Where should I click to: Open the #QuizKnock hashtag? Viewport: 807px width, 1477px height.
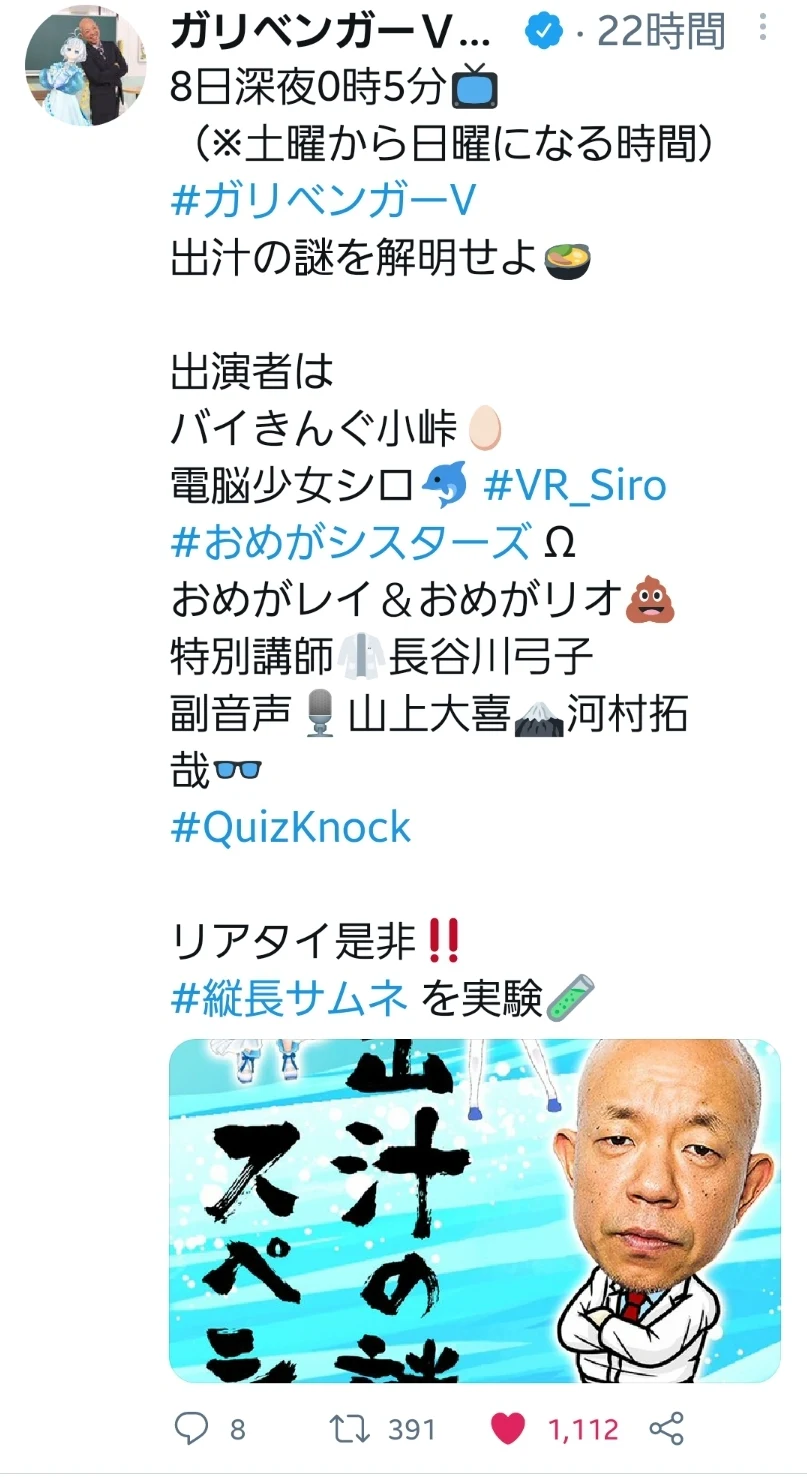tap(291, 827)
